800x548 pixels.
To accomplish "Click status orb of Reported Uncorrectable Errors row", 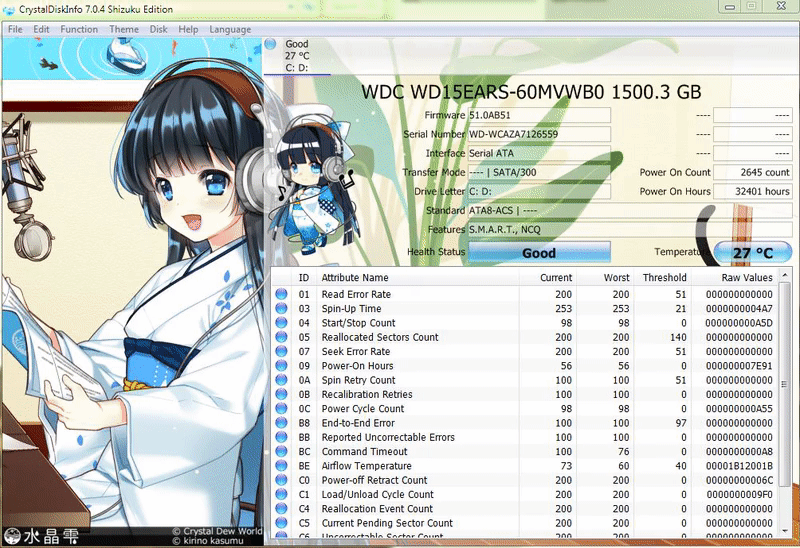I will pyautogui.click(x=281, y=437).
